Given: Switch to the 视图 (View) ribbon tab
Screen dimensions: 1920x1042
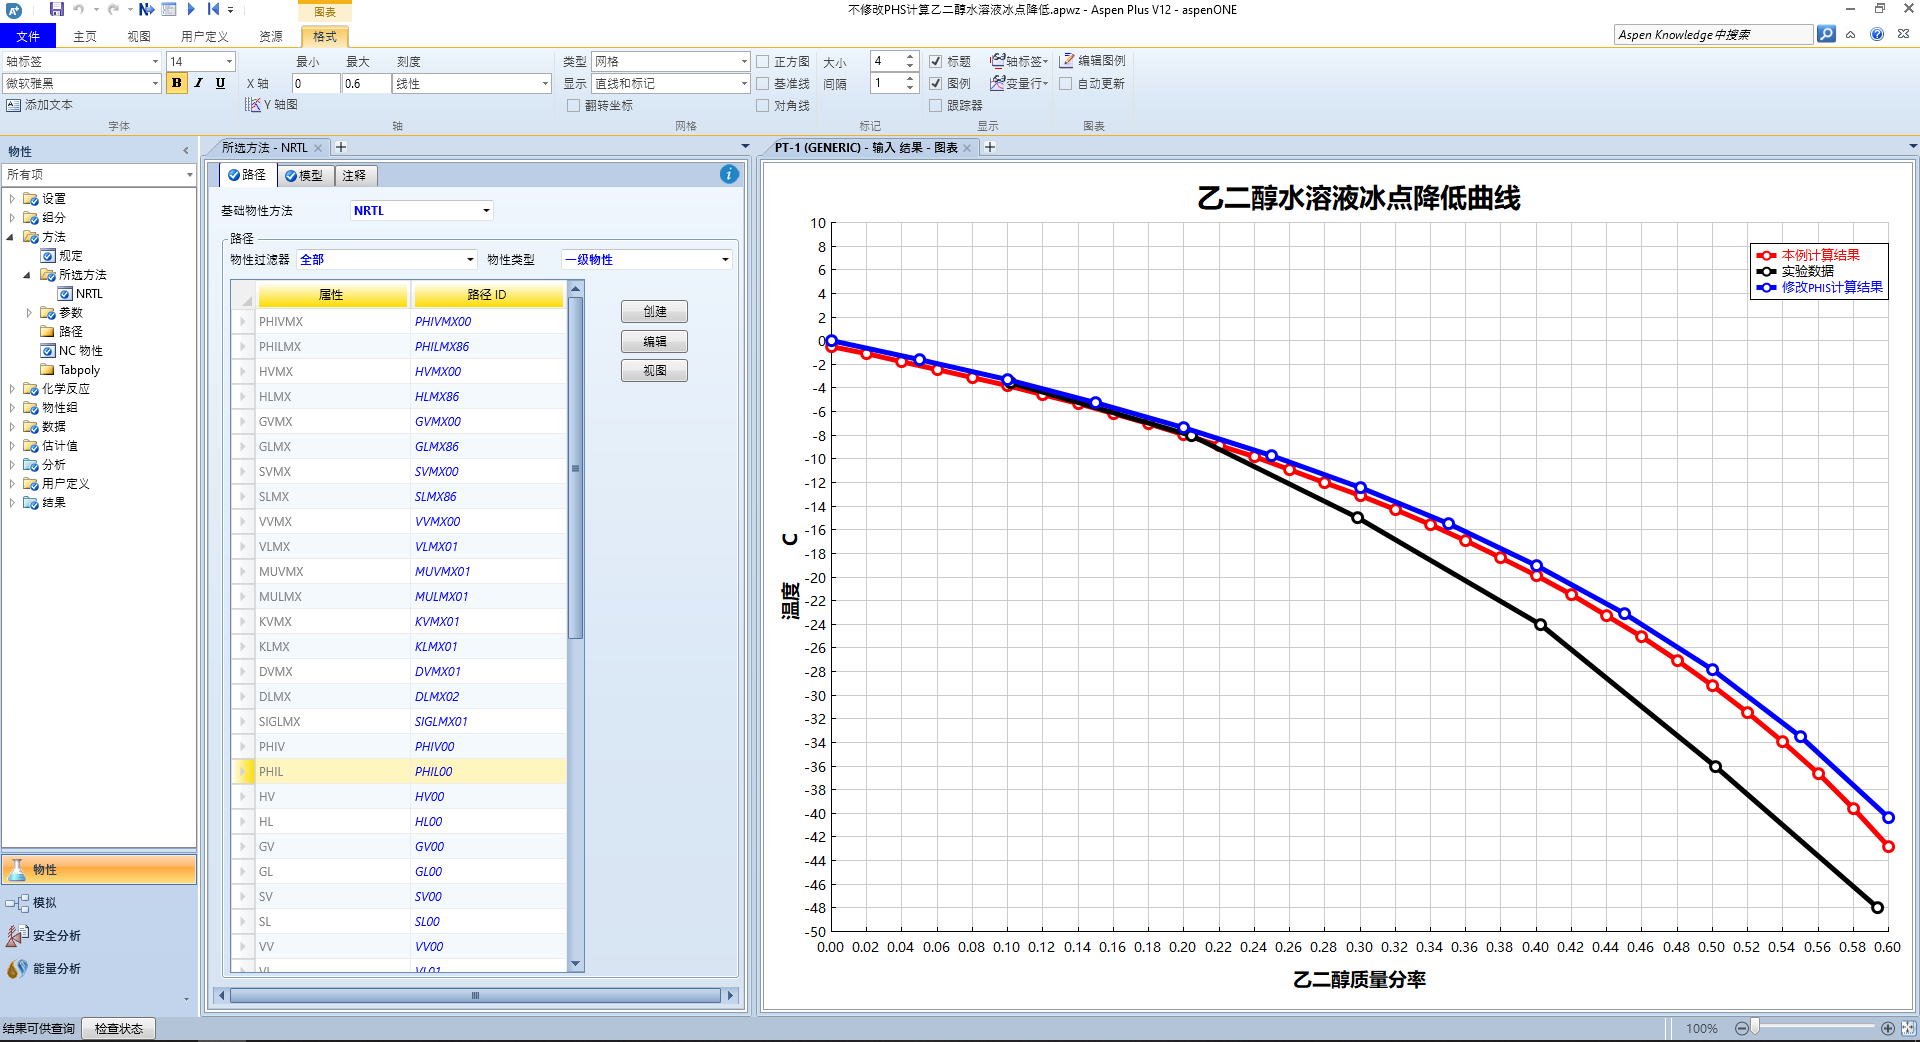Looking at the screenshot, I should coord(139,36).
